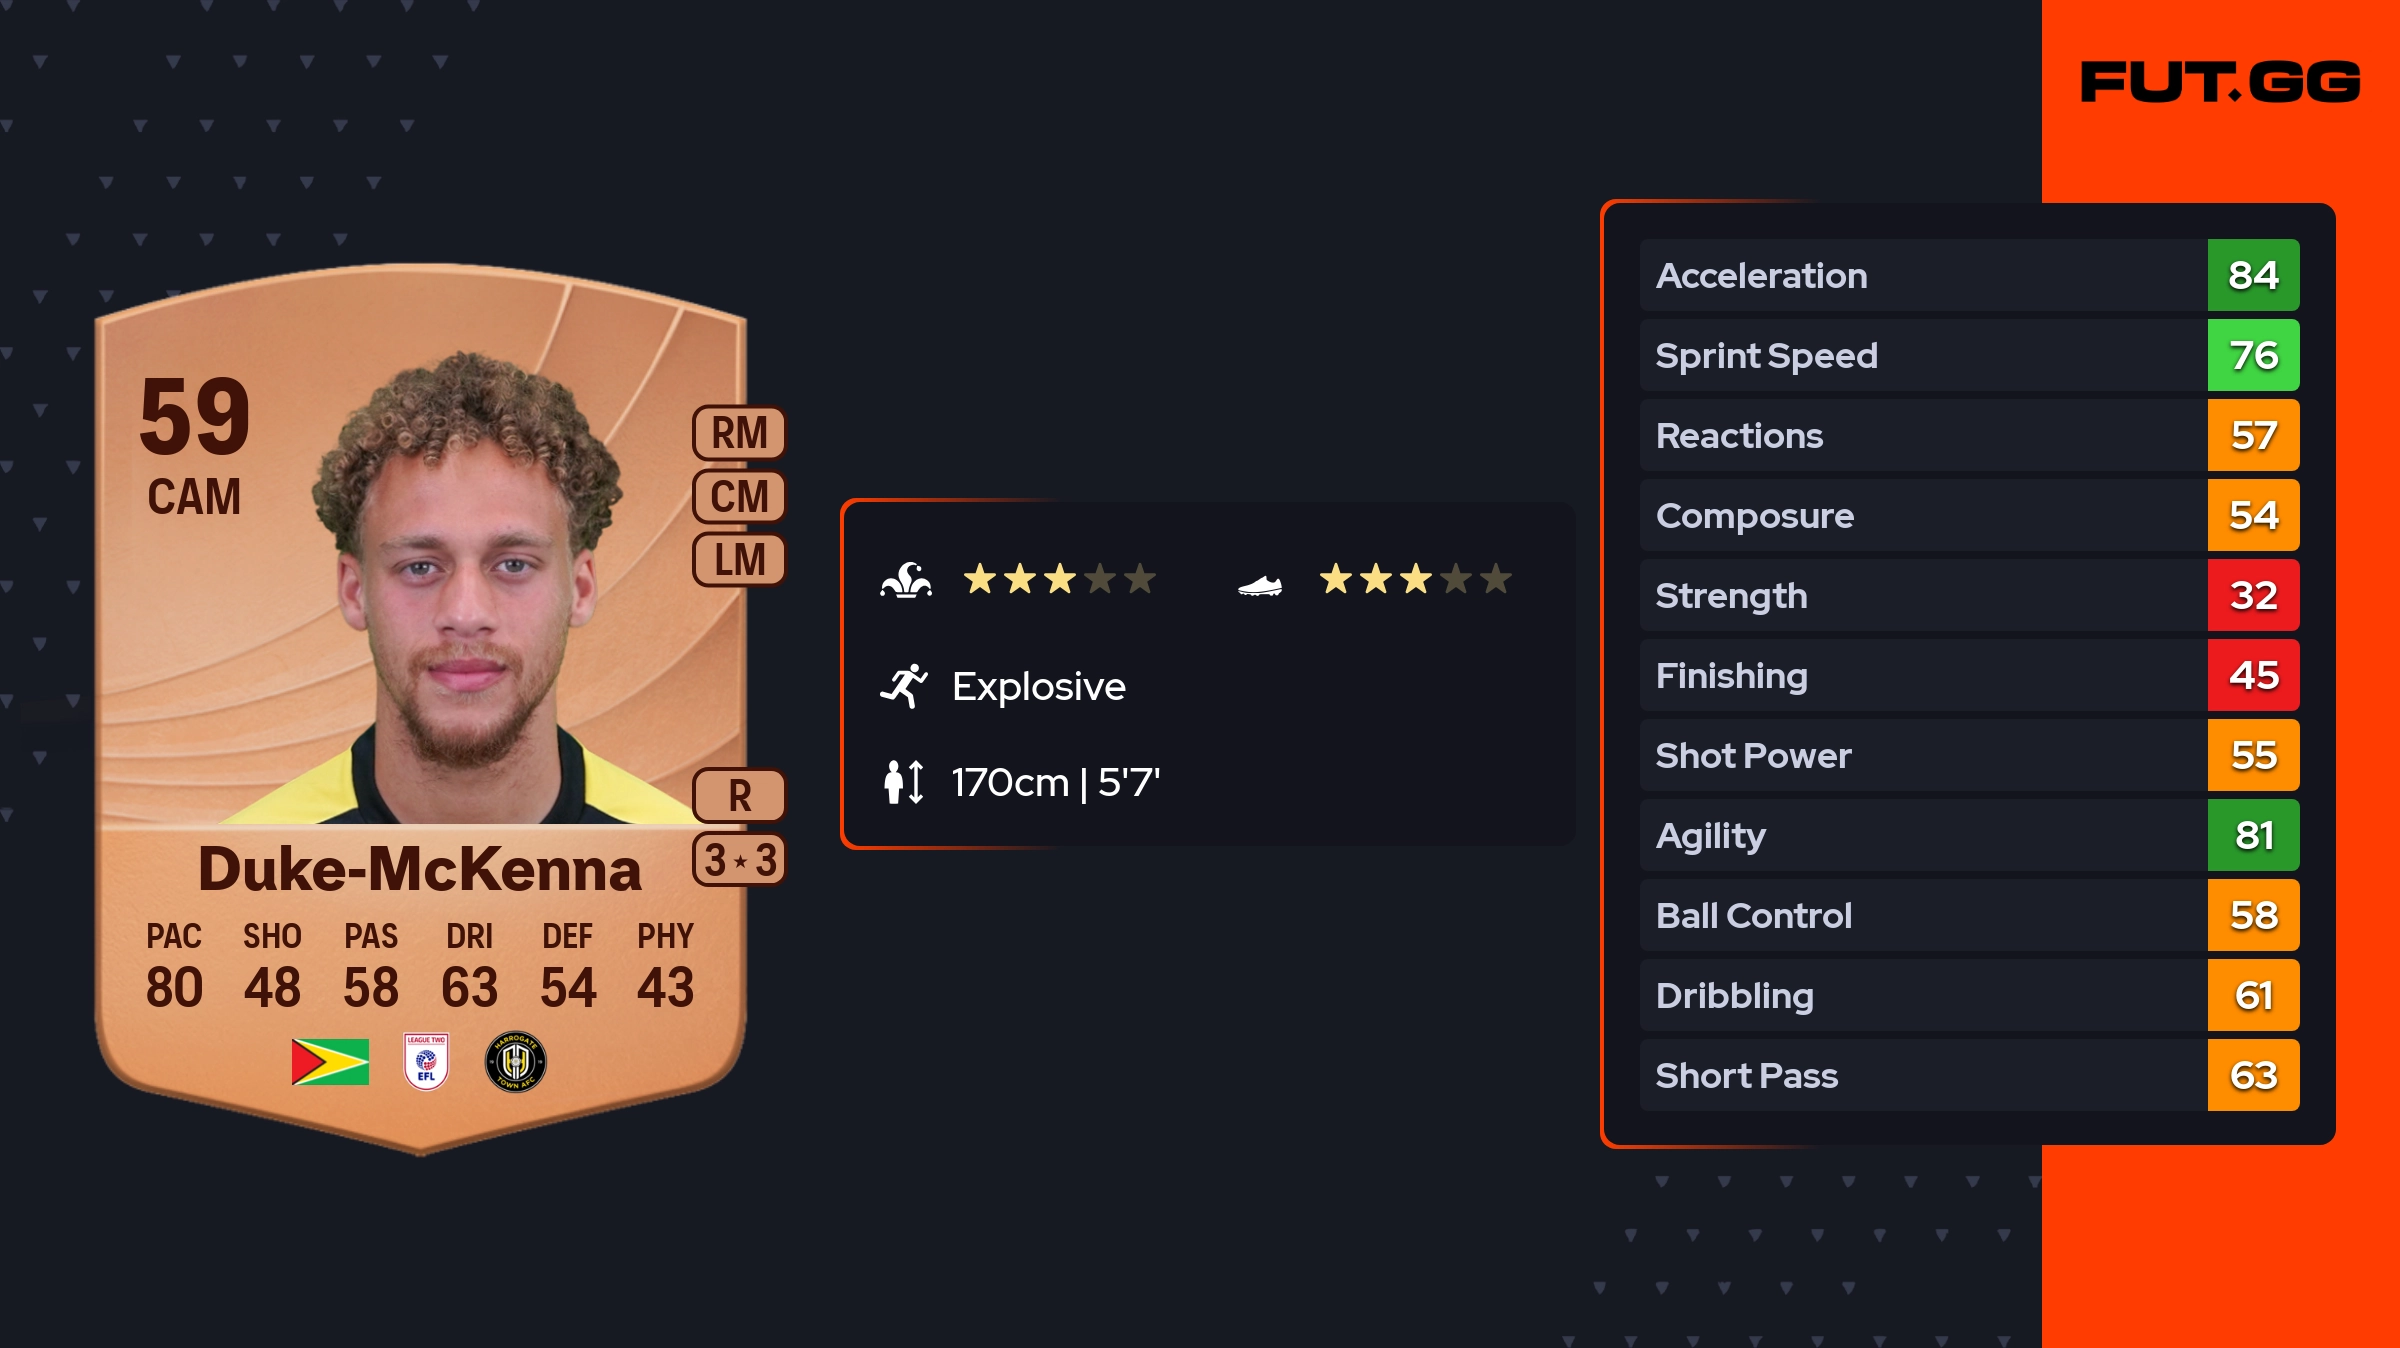
Task: Click the EFL League Two badge
Action: pos(426,1061)
